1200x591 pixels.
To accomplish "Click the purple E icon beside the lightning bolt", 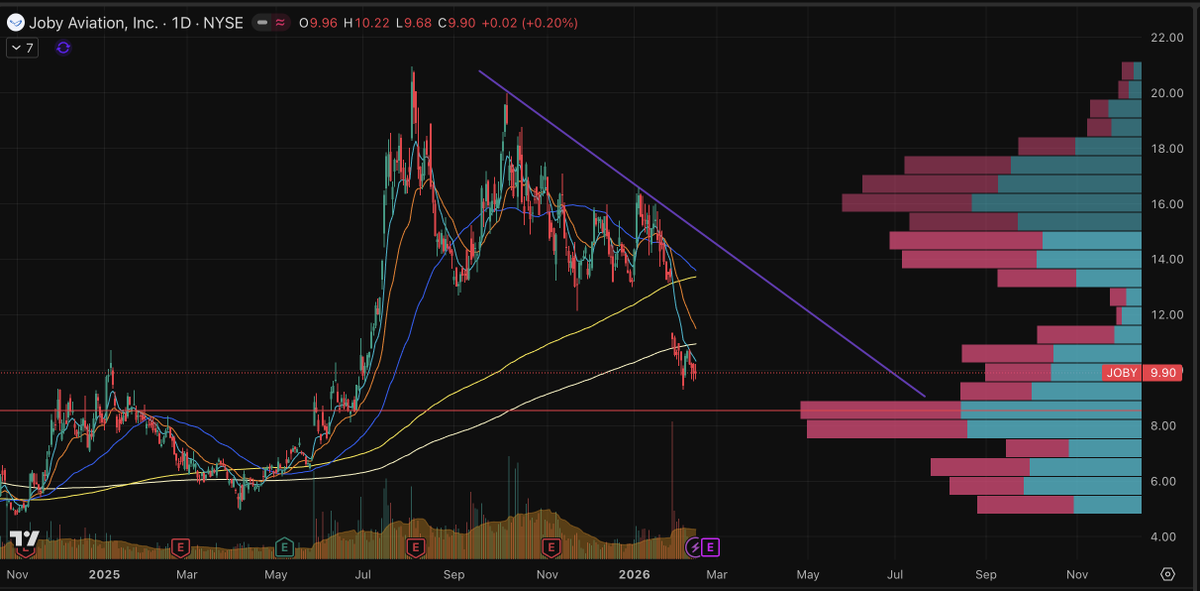I will click(x=710, y=547).
